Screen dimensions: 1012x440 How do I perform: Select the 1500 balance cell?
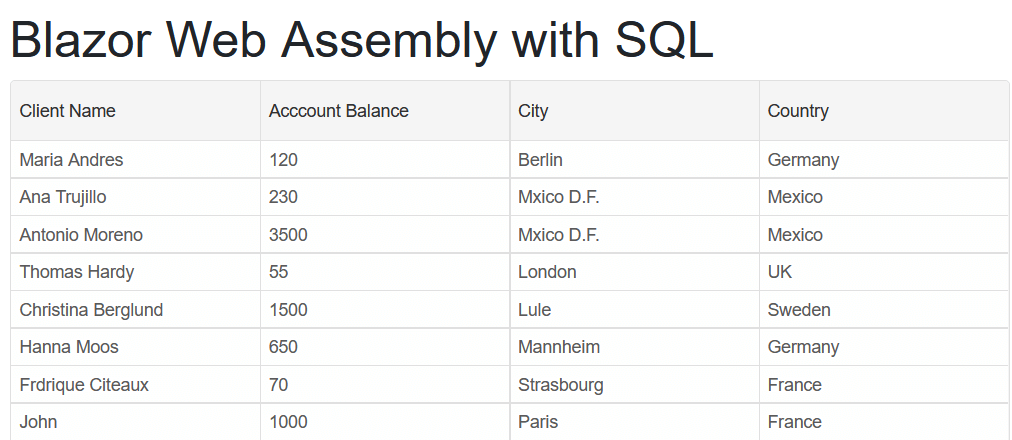288,310
